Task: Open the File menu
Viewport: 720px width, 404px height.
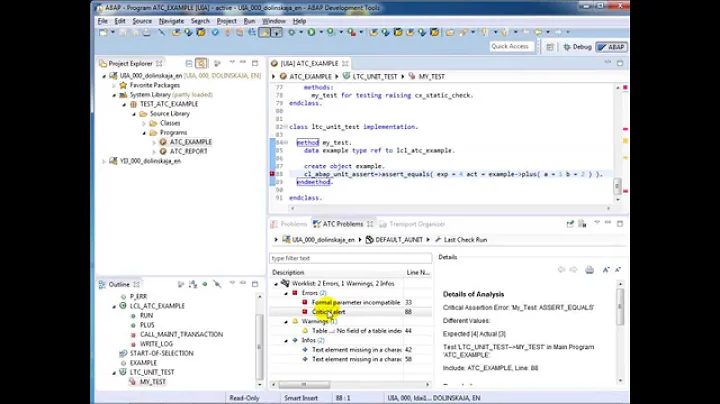Action: (102, 21)
